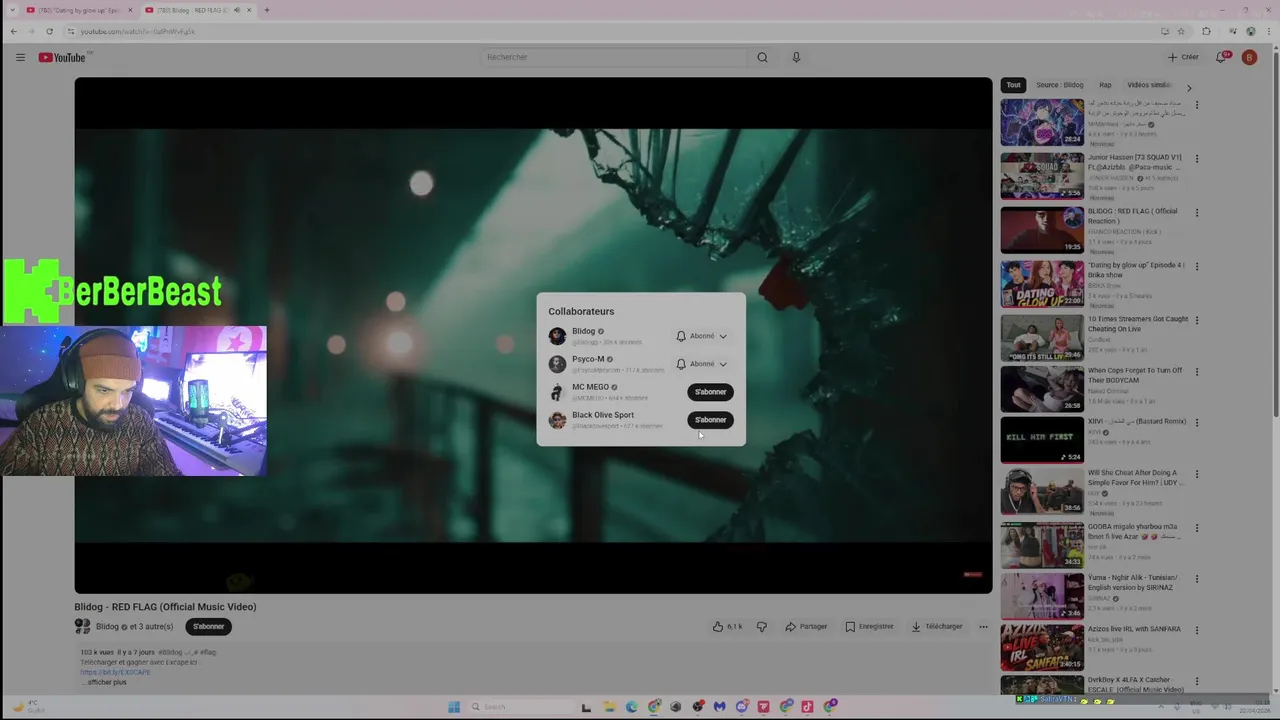The width and height of the screenshot is (1280, 720).
Task: Expand Psyco-M's Abonné notification dropdown
Action: [702, 364]
